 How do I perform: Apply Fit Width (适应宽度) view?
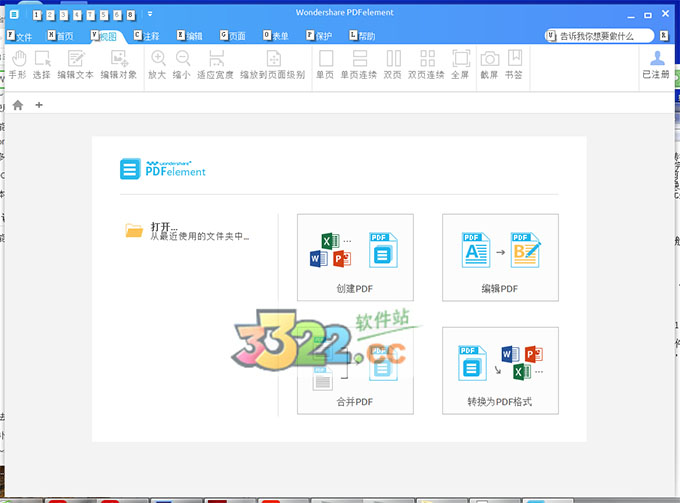coord(216,65)
